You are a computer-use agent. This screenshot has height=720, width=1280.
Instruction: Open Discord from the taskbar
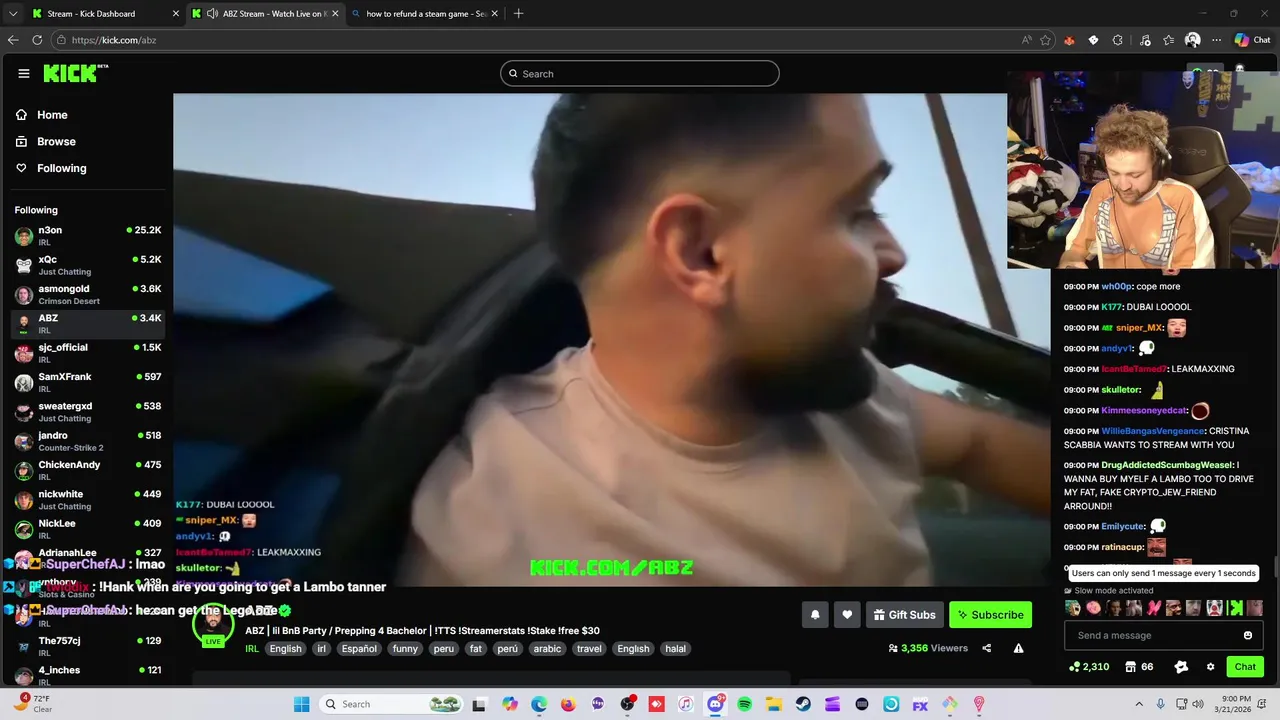tap(715, 704)
